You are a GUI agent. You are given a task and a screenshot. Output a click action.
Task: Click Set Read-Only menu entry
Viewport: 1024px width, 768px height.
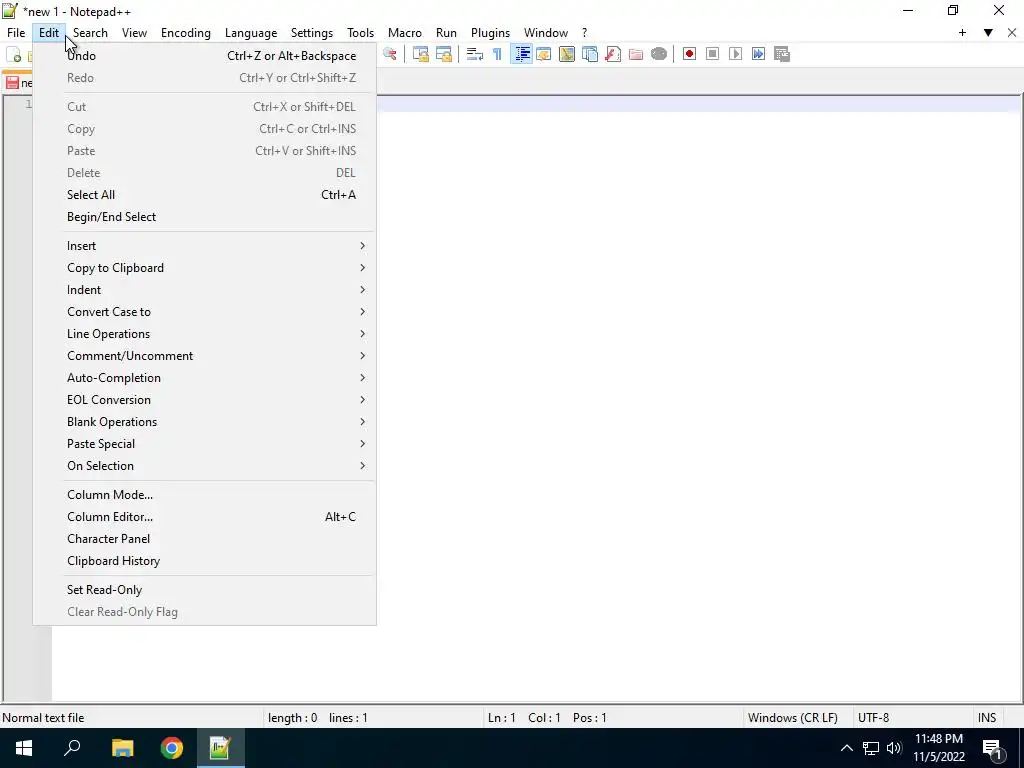[x=204, y=590]
